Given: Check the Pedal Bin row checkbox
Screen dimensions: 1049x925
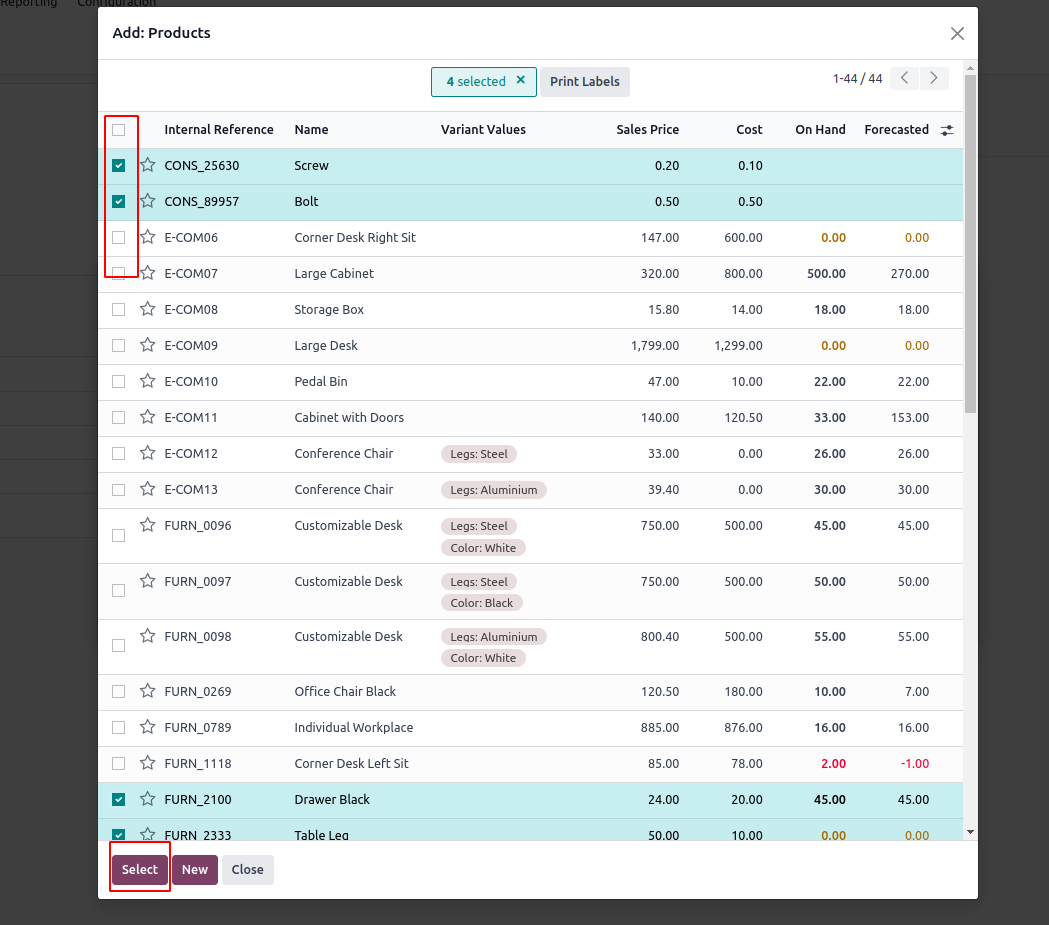Looking at the screenshot, I should point(118,382).
